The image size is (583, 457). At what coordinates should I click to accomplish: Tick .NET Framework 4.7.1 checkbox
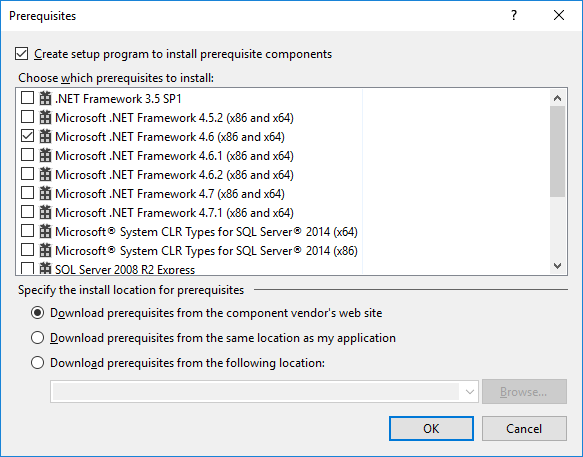28,212
